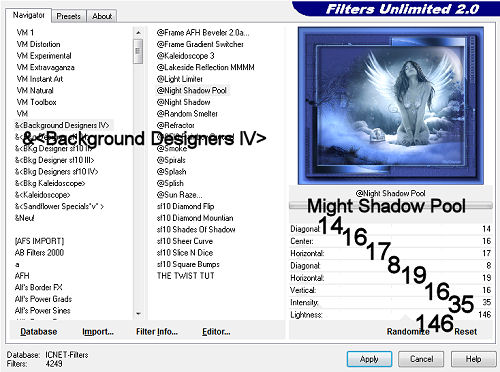Reset the filter settings
Image resolution: width=500 pixels, height=372 pixels.
[465, 332]
